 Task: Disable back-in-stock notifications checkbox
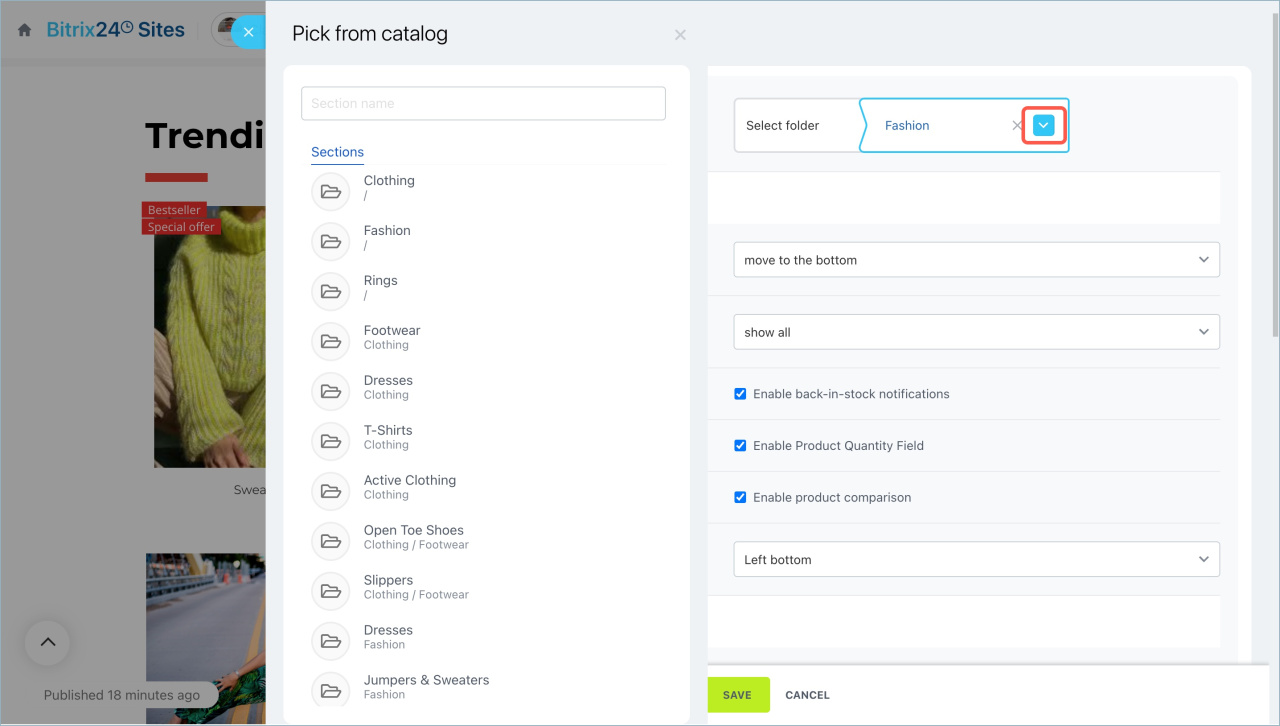(740, 394)
